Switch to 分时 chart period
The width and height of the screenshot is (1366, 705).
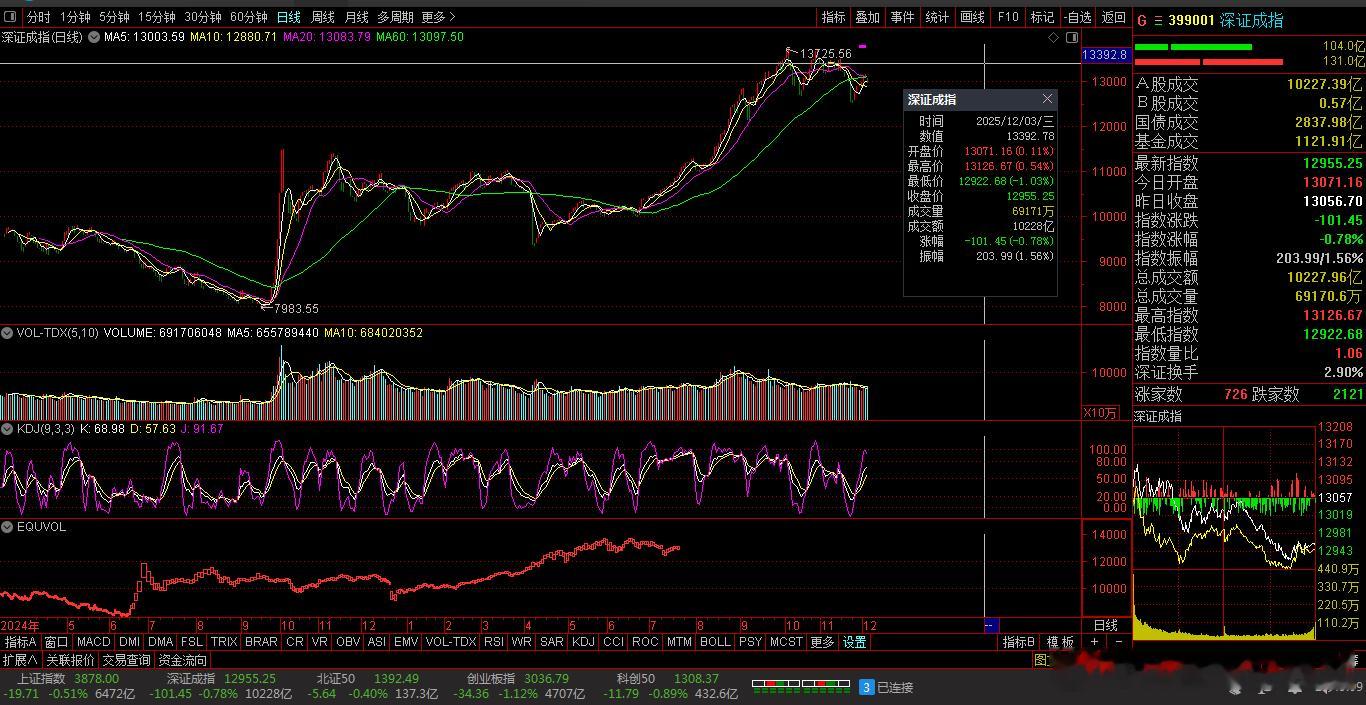tap(38, 17)
